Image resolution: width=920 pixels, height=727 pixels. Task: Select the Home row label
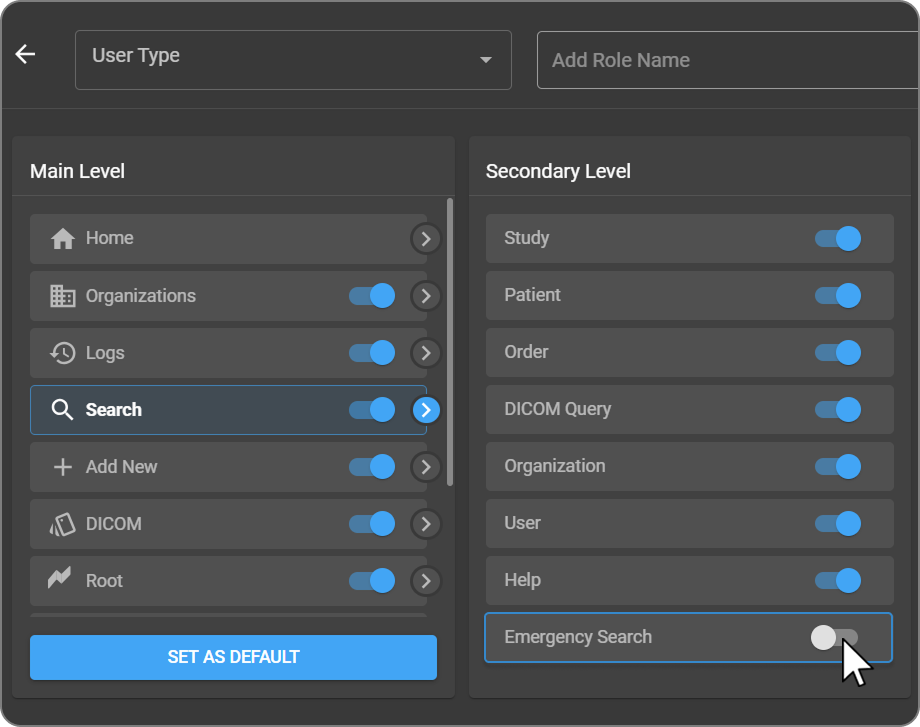(x=110, y=238)
